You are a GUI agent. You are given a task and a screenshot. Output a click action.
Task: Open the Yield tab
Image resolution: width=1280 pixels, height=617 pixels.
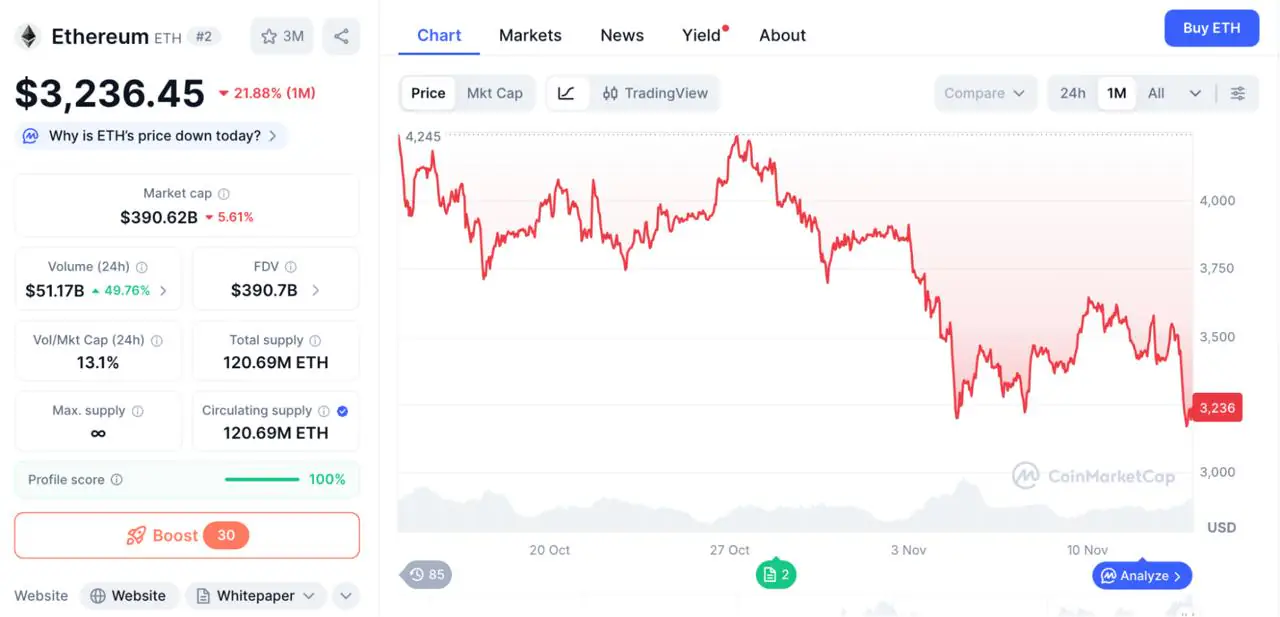click(701, 35)
